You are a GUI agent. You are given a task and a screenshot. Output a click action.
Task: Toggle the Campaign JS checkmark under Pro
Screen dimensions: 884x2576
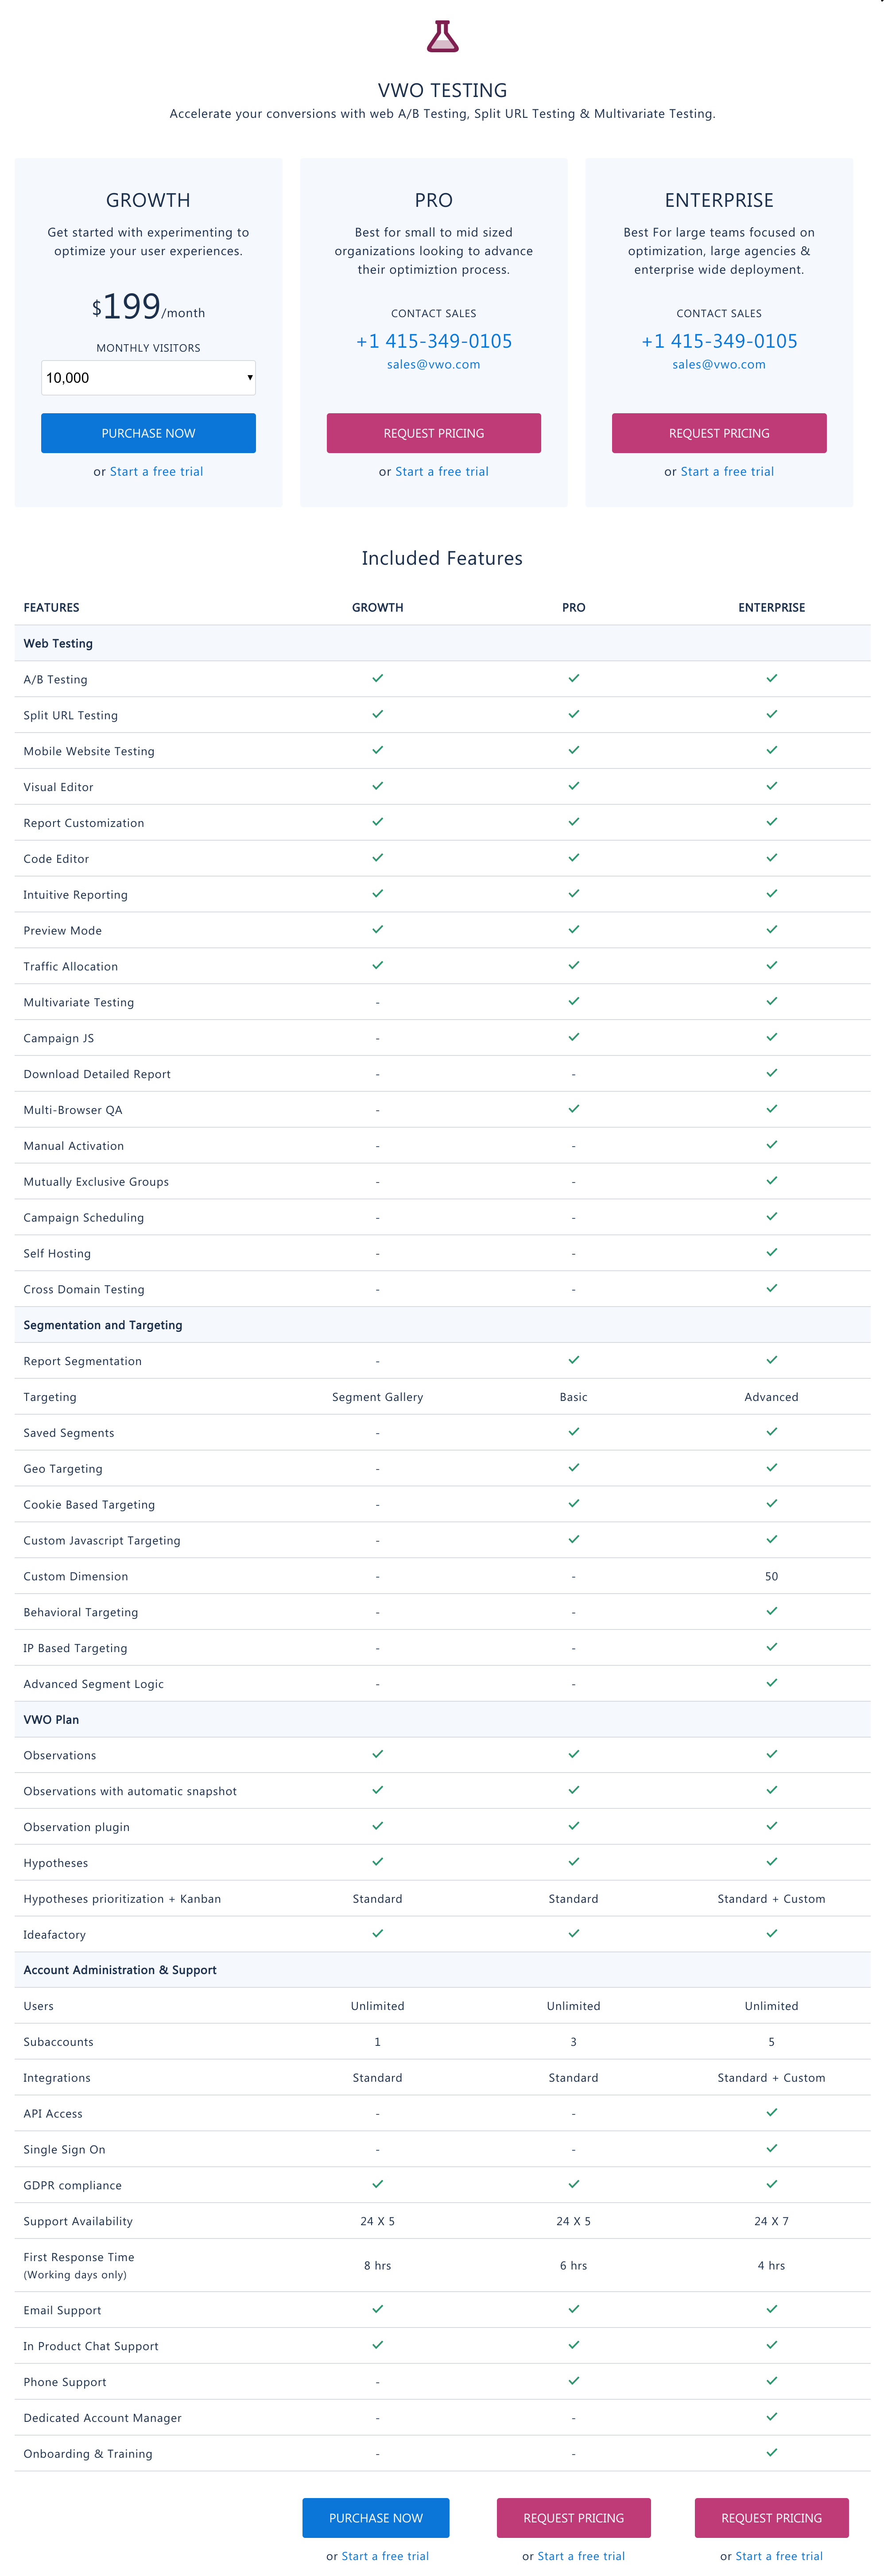(573, 1037)
